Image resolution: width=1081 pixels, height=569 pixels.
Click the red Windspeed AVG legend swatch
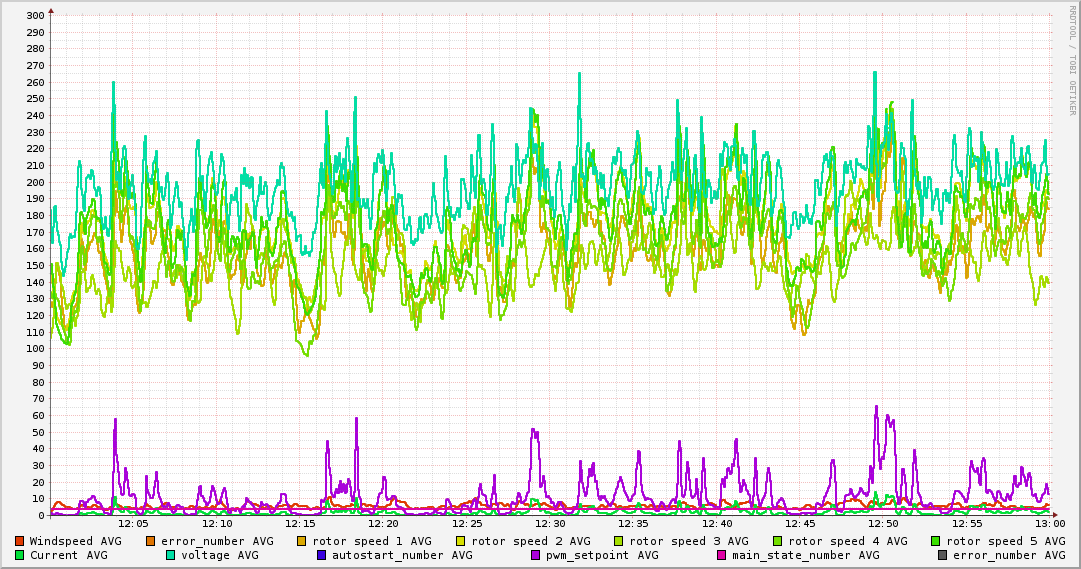(x=20, y=541)
